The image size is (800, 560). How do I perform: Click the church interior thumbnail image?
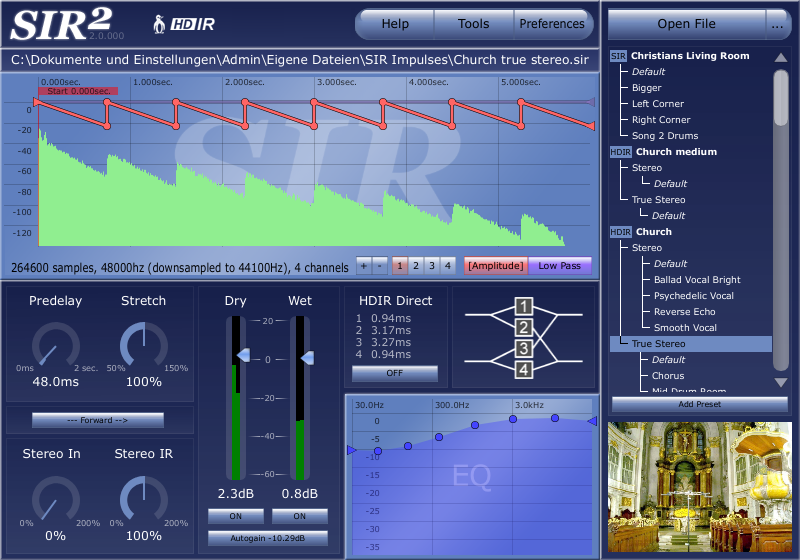pyautogui.click(x=699, y=487)
